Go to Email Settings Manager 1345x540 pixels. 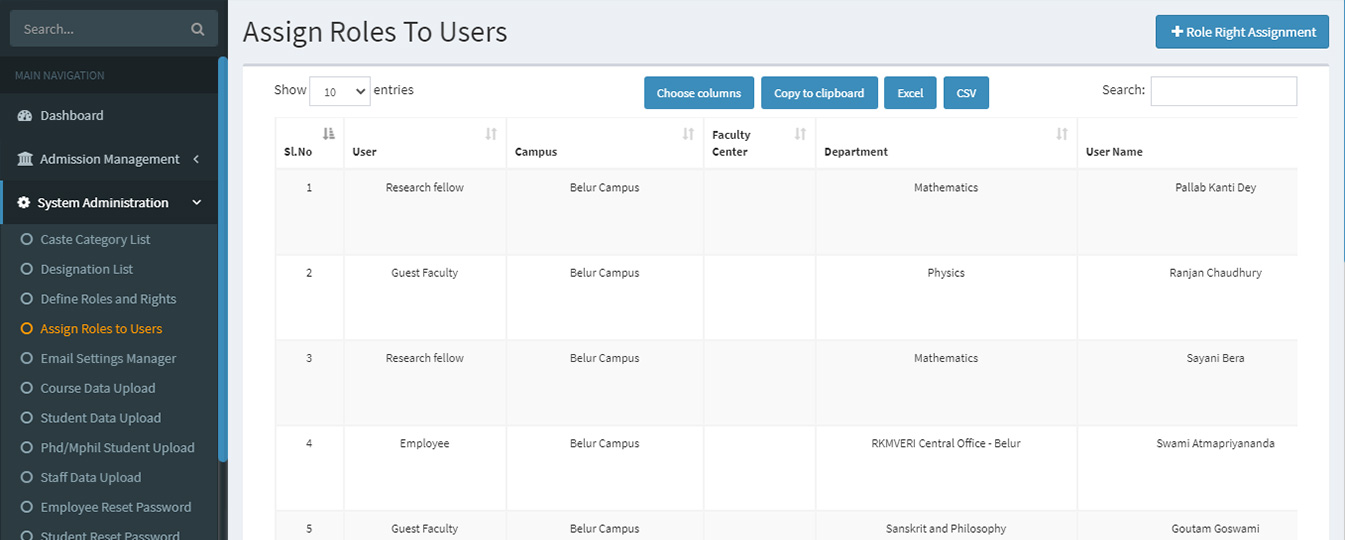108,358
